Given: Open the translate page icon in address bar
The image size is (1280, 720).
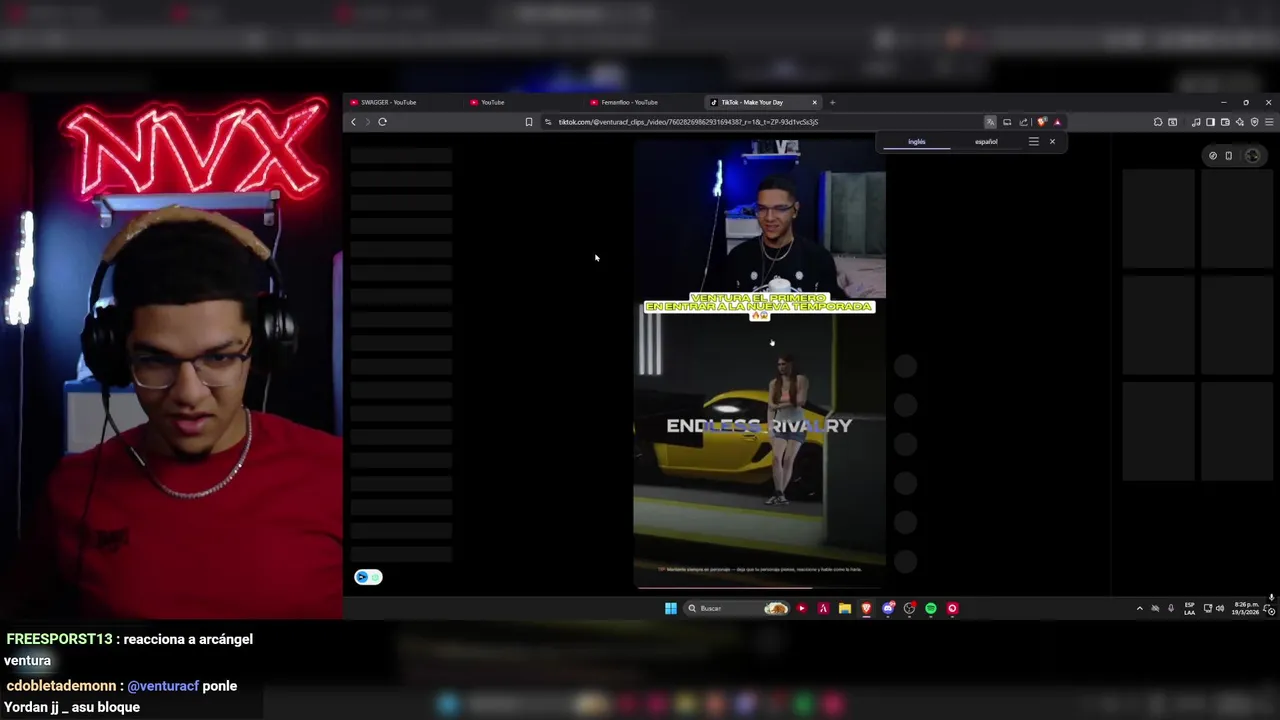Looking at the screenshot, I should [990, 122].
